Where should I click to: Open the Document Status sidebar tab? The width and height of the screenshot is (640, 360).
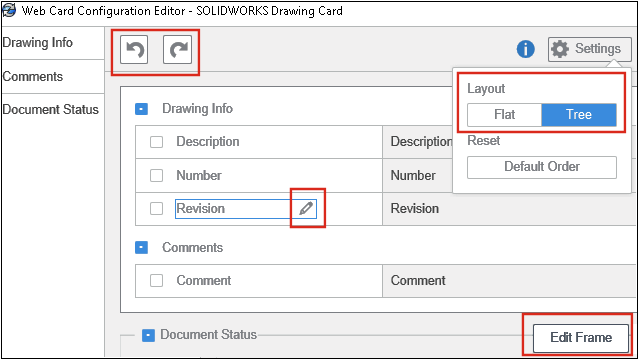52,109
